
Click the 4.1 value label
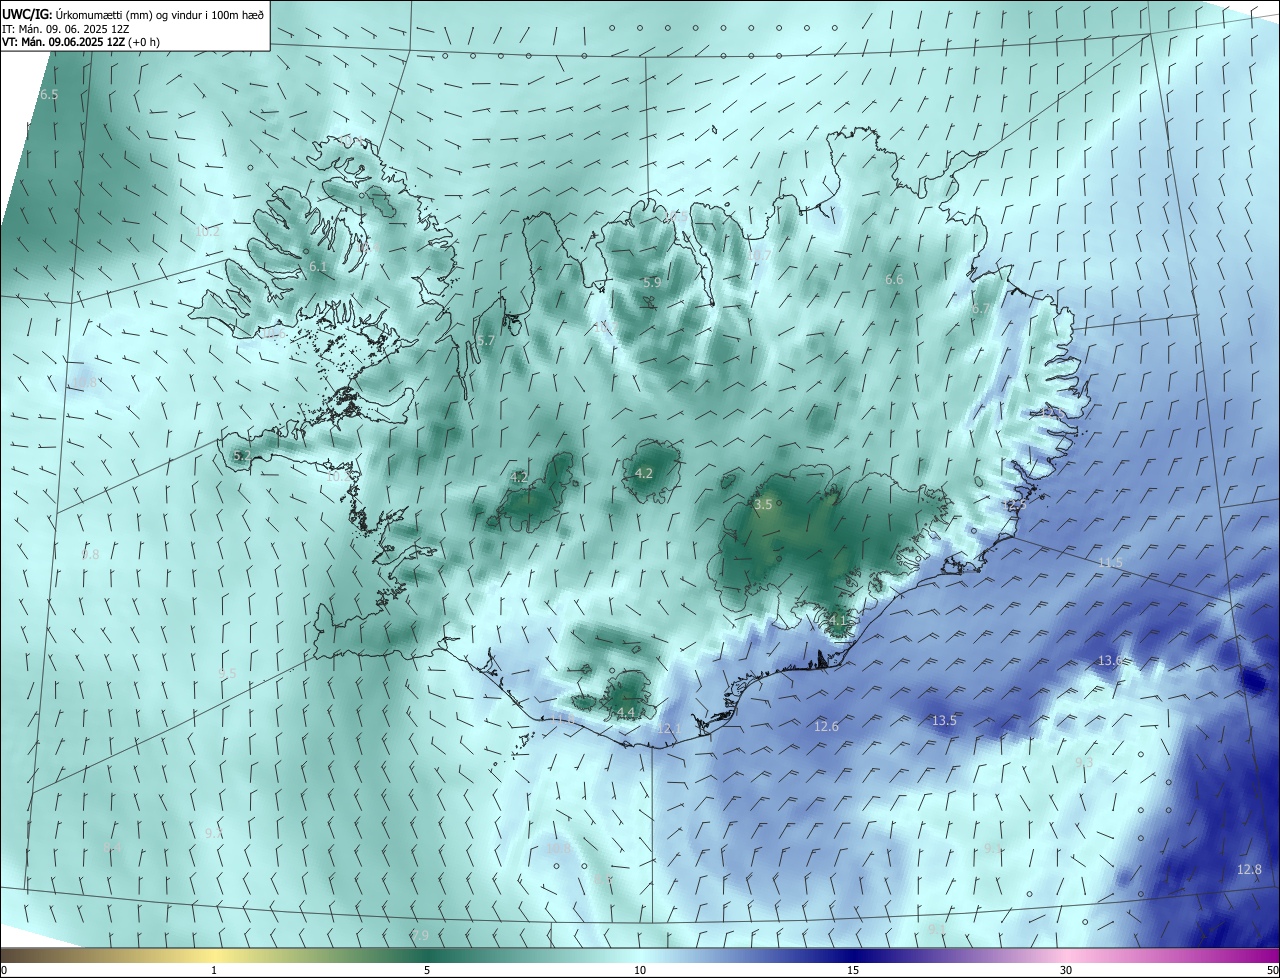tap(838, 621)
